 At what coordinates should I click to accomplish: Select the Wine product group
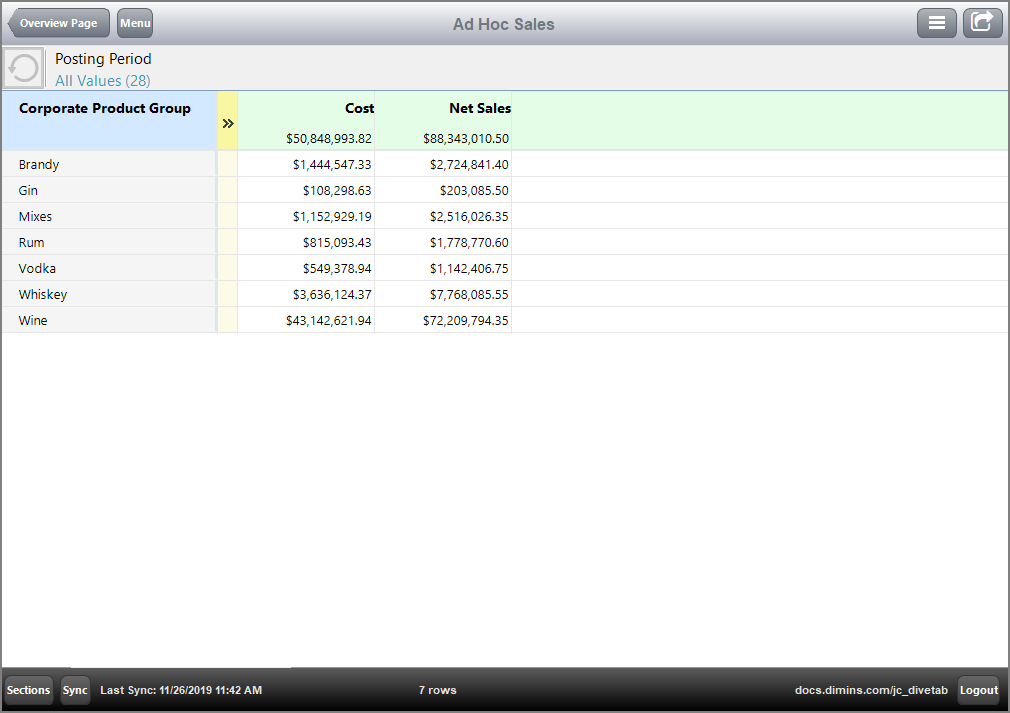(33, 321)
